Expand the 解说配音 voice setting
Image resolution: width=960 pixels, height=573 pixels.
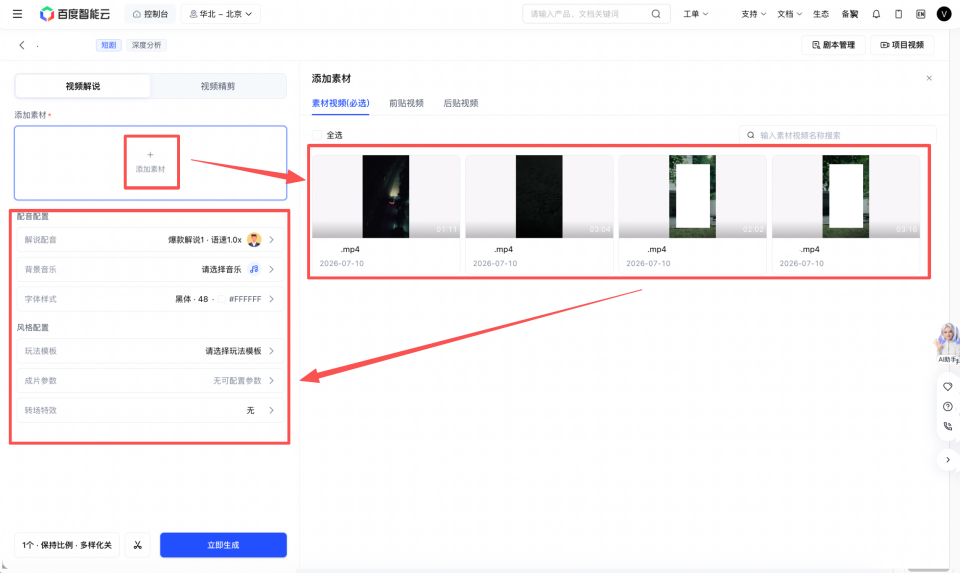(150, 240)
